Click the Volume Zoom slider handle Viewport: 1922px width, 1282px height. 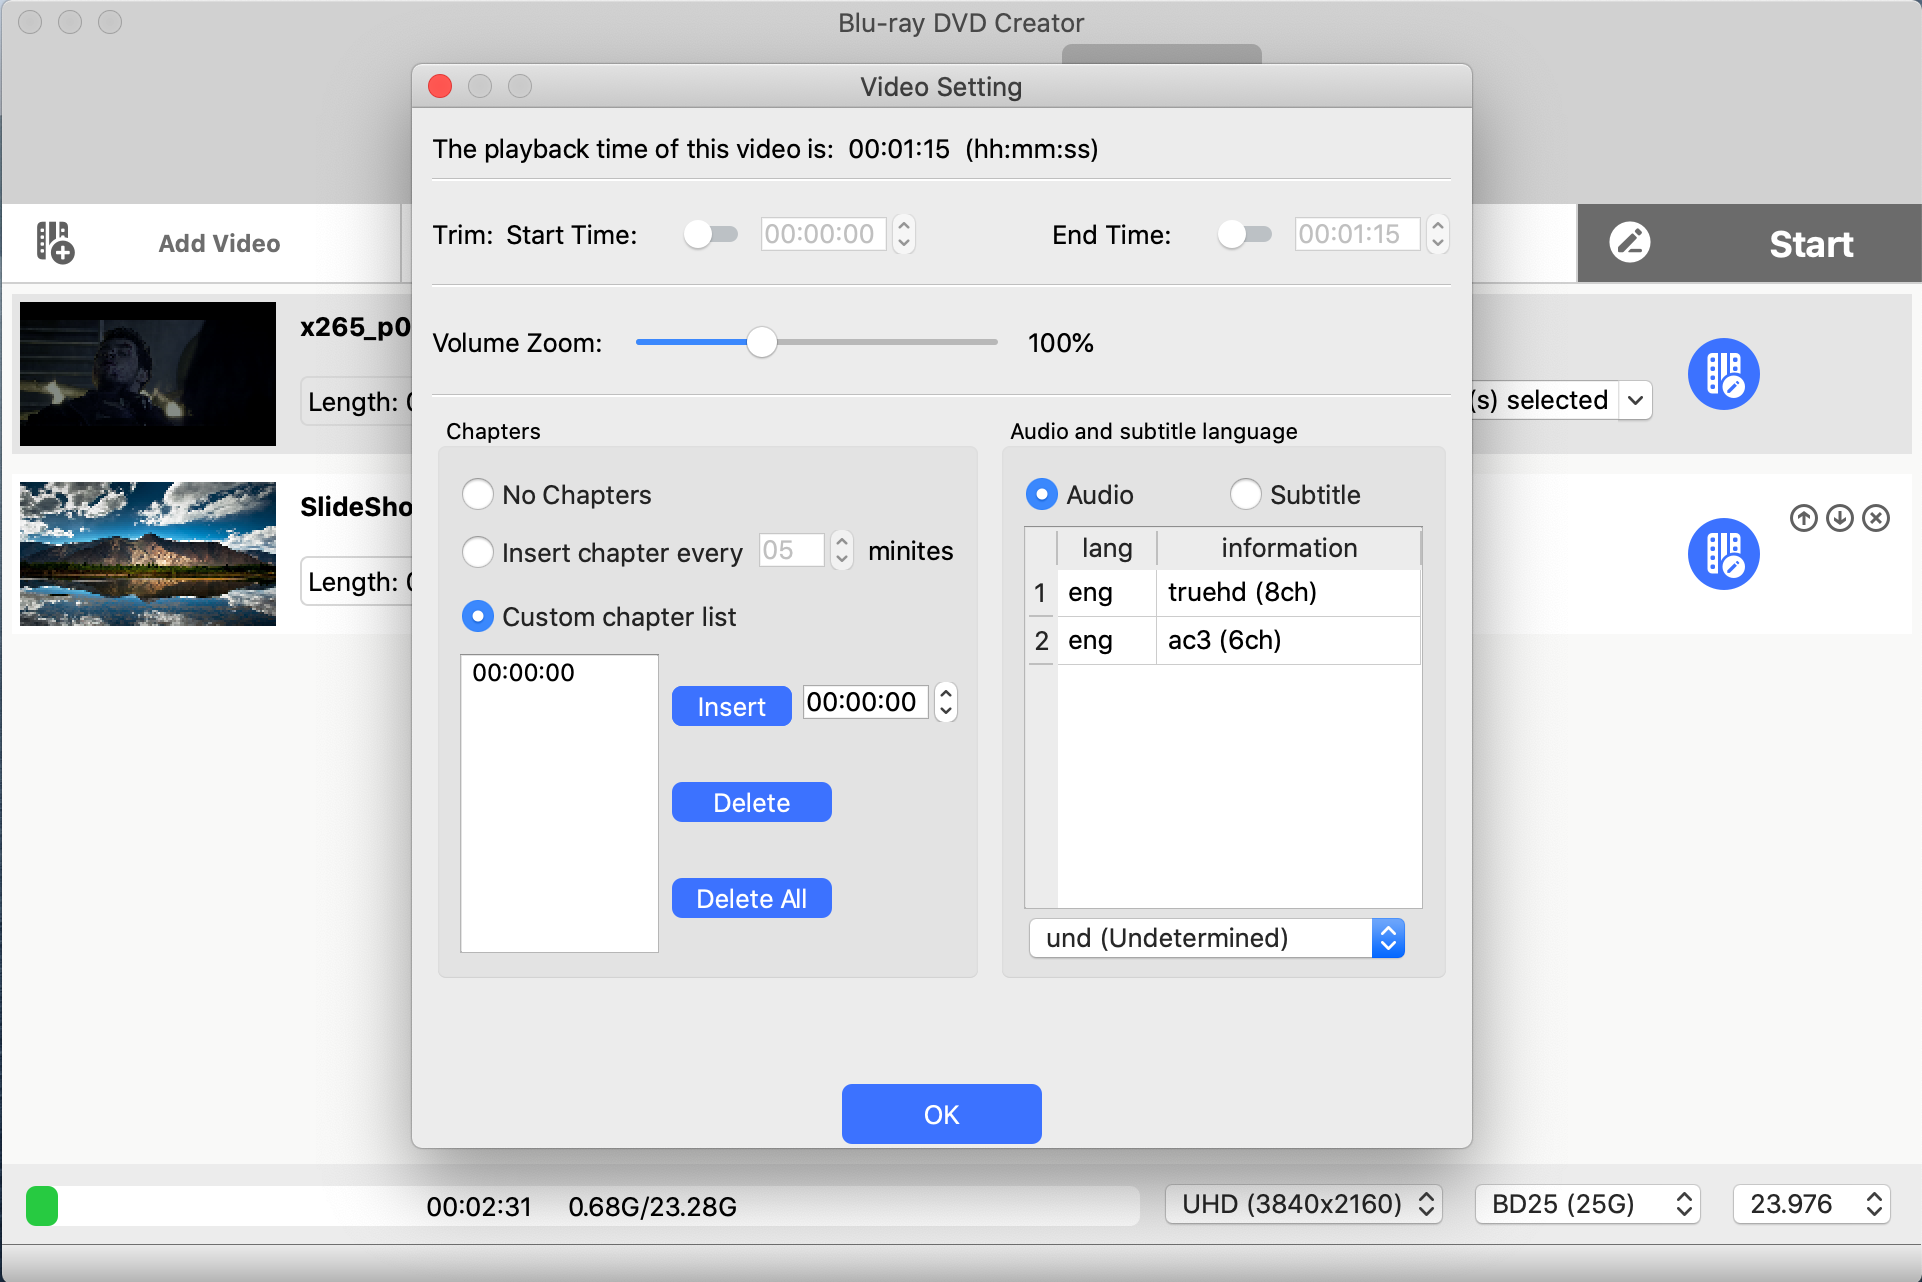[762, 342]
